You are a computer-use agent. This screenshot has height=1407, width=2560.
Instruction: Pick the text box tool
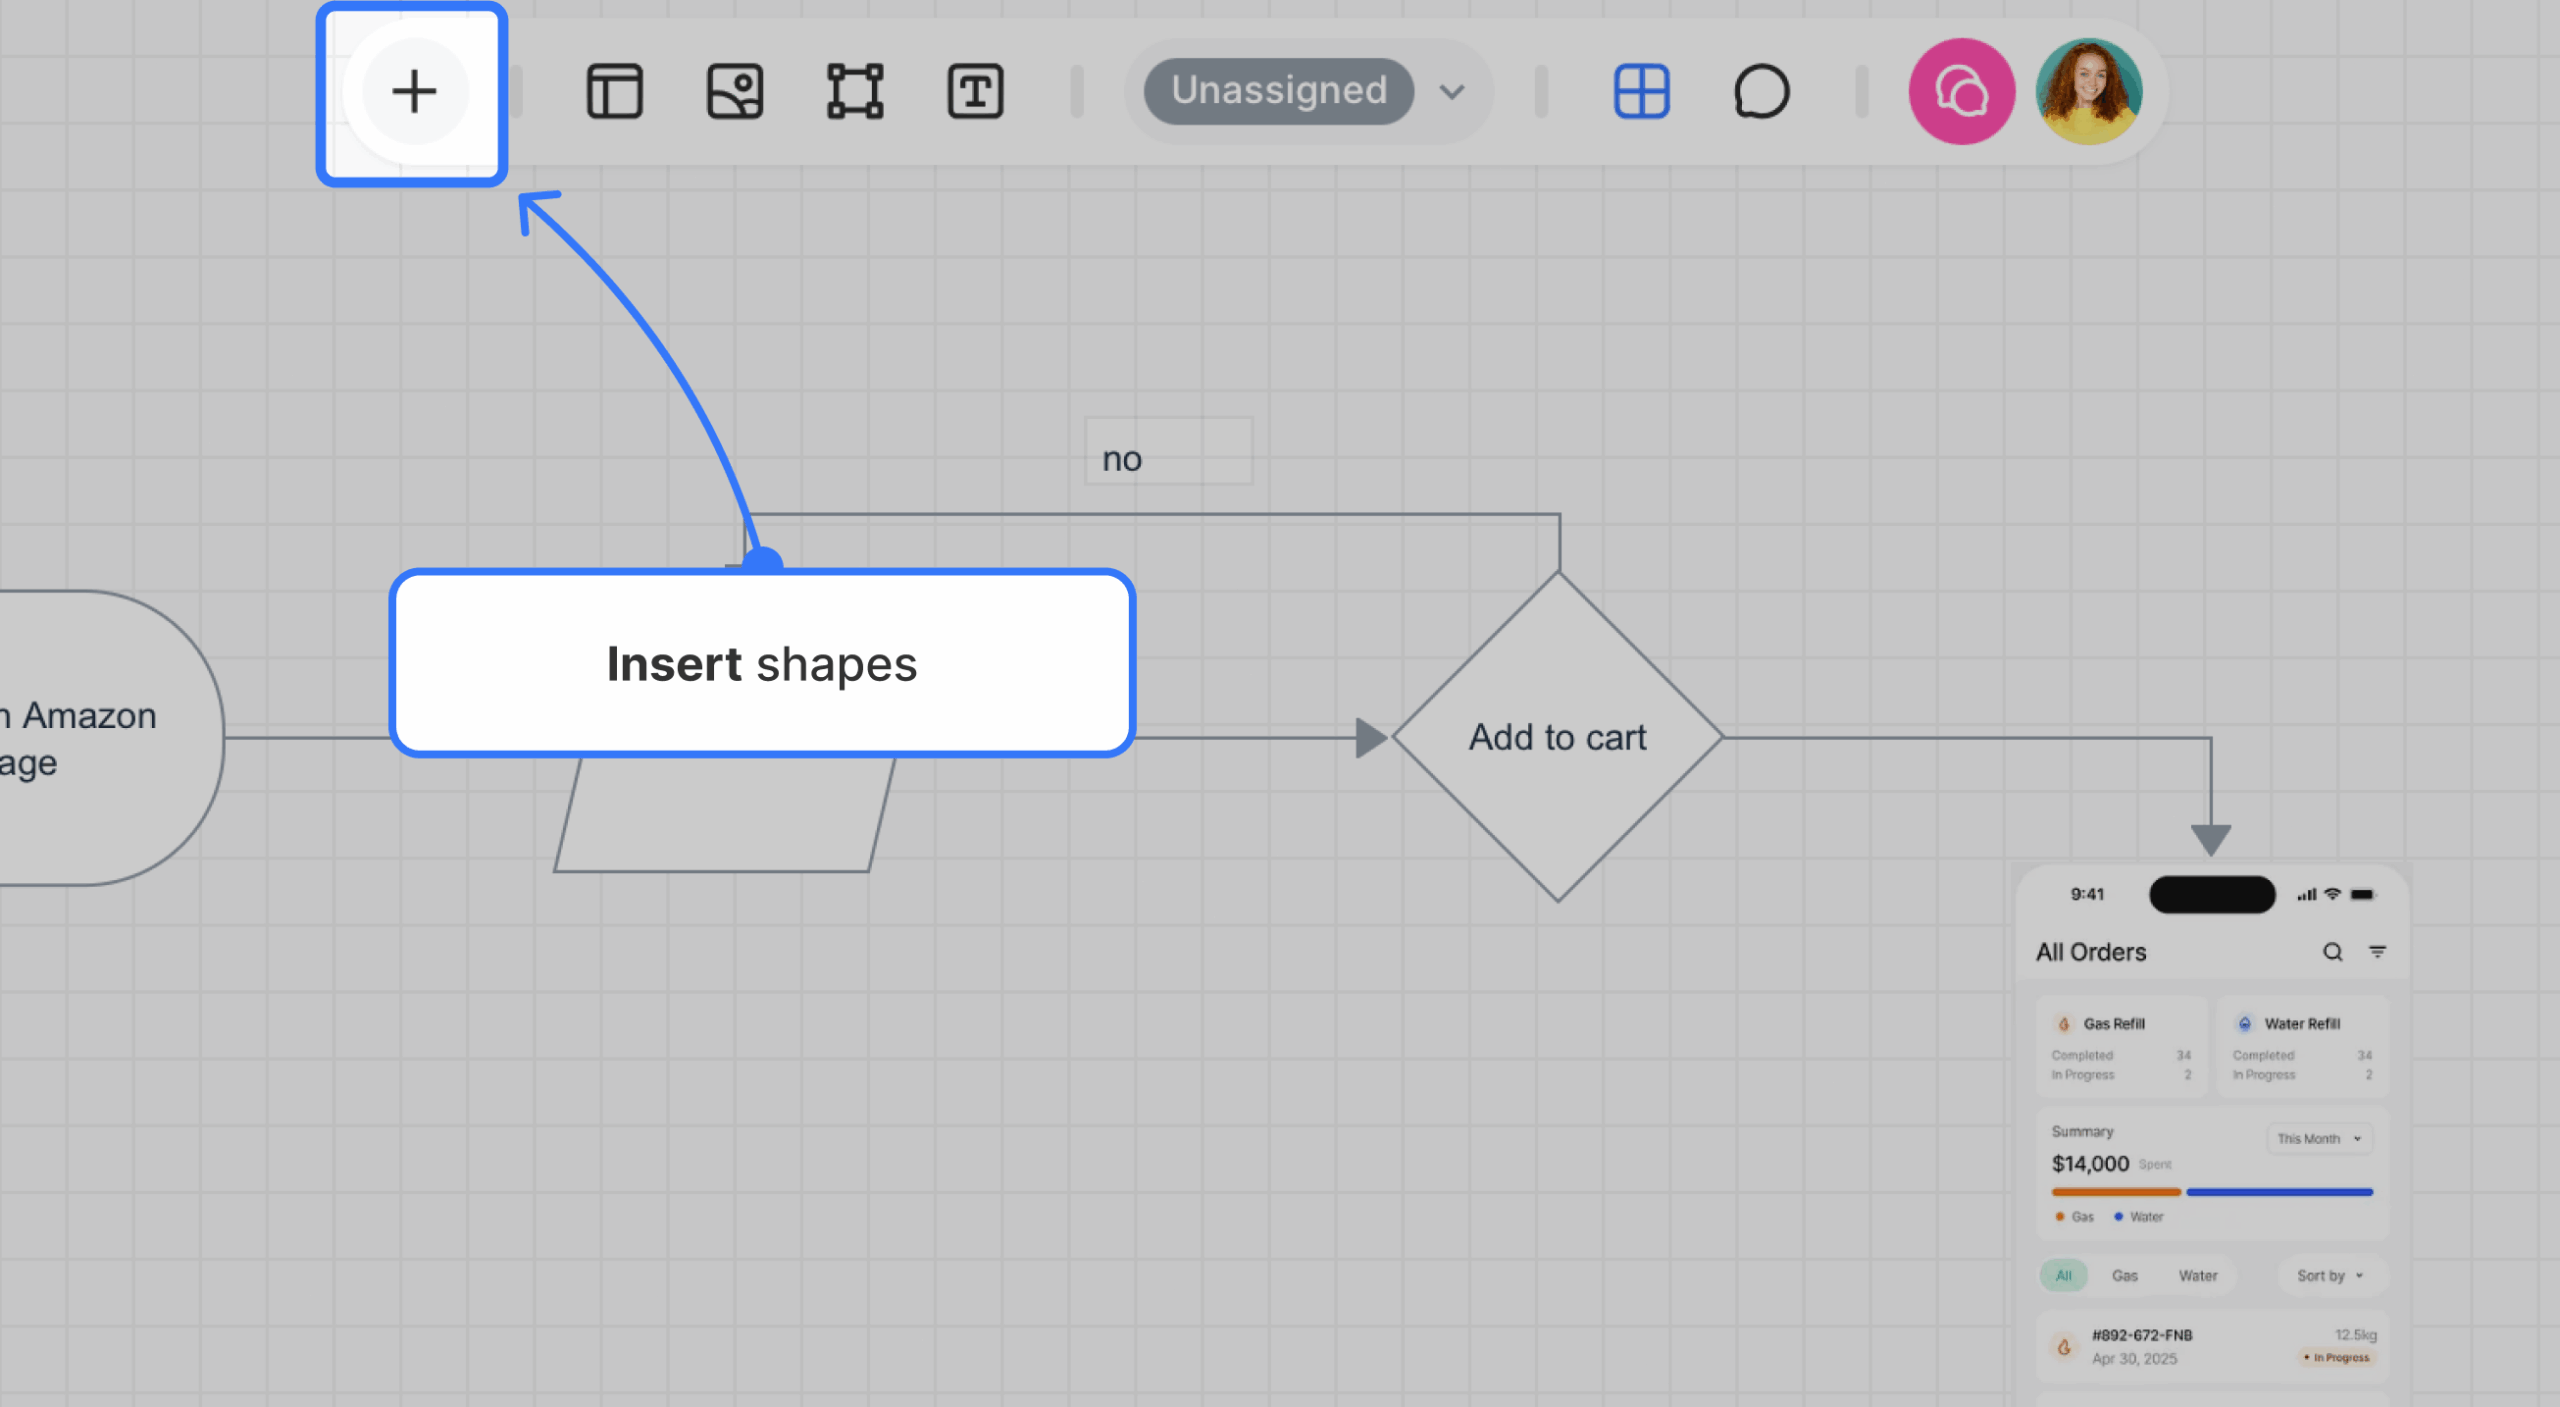coord(975,92)
